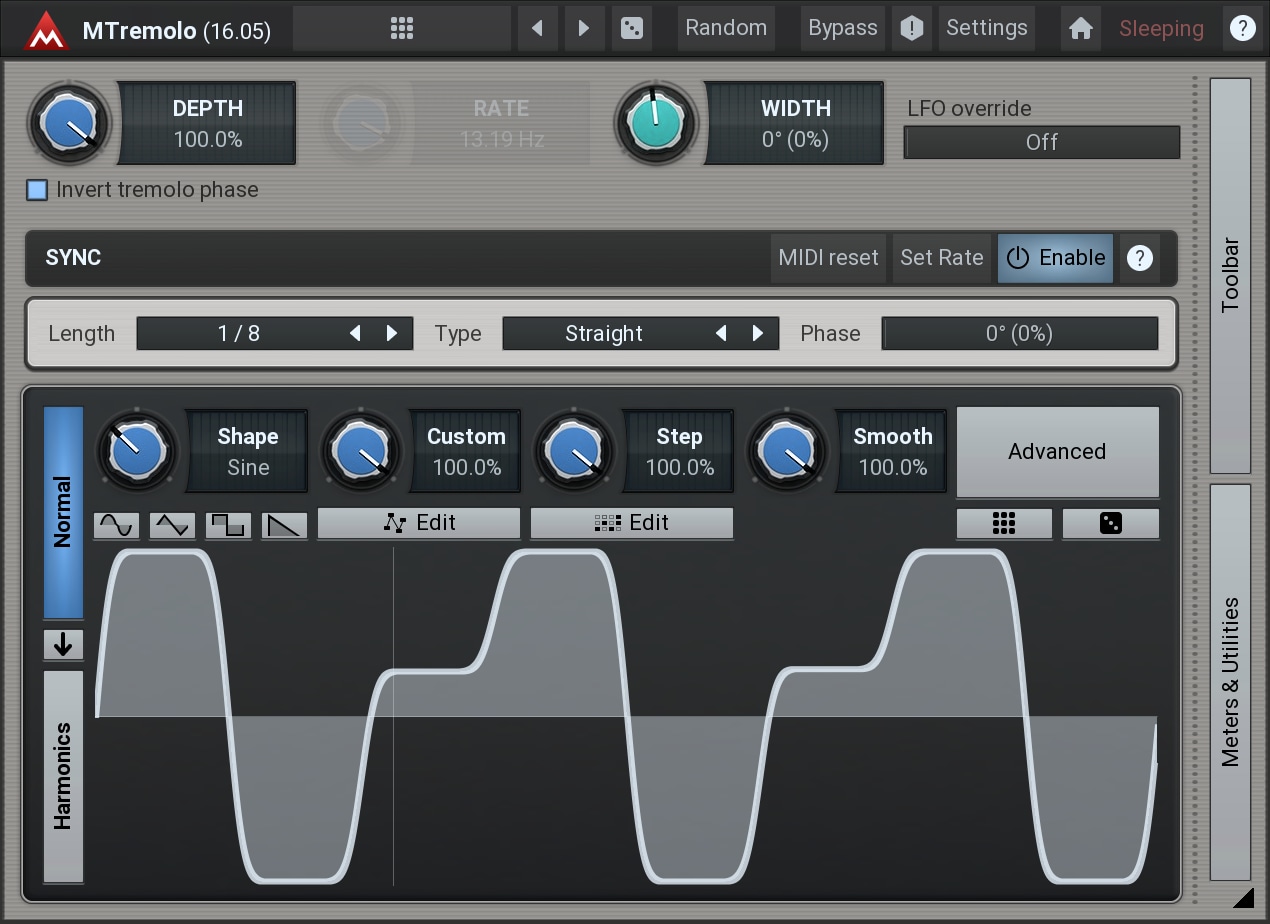Click the Custom 100.0% value field
The height and width of the screenshot is (924, 1270).
tap(466, 451)
